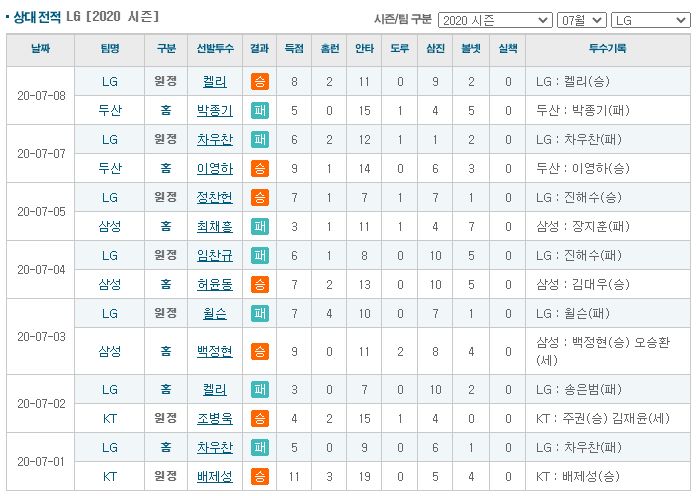Click the 홈런 column header
This screenshot has height=496, width=697.
pos(329,48)
